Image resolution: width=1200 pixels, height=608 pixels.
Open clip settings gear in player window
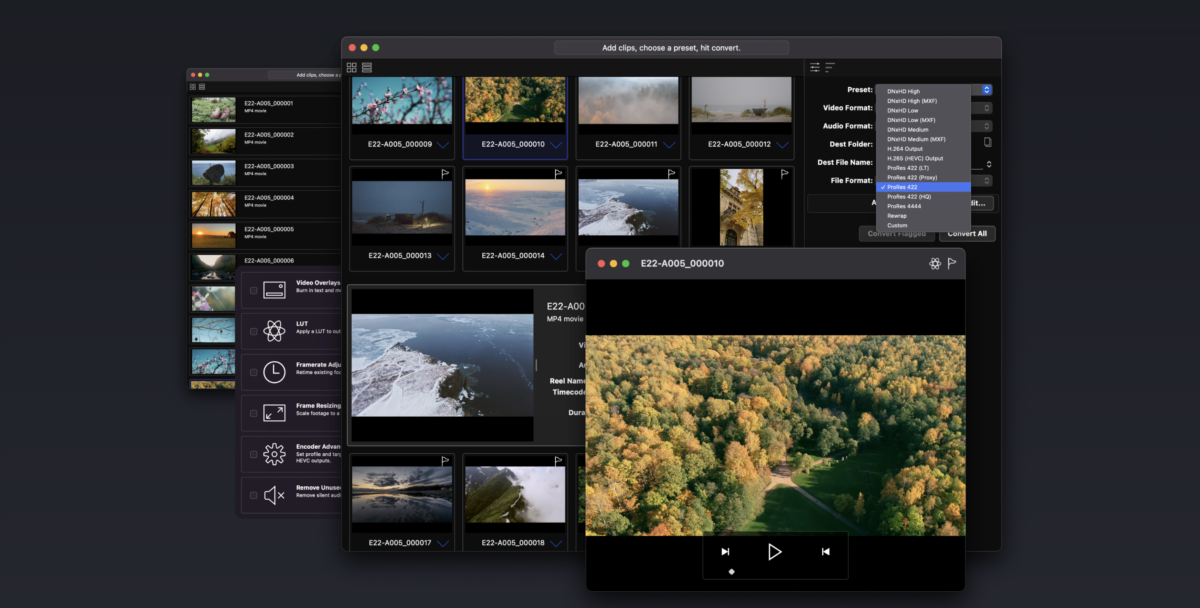(x=935, y=263)
